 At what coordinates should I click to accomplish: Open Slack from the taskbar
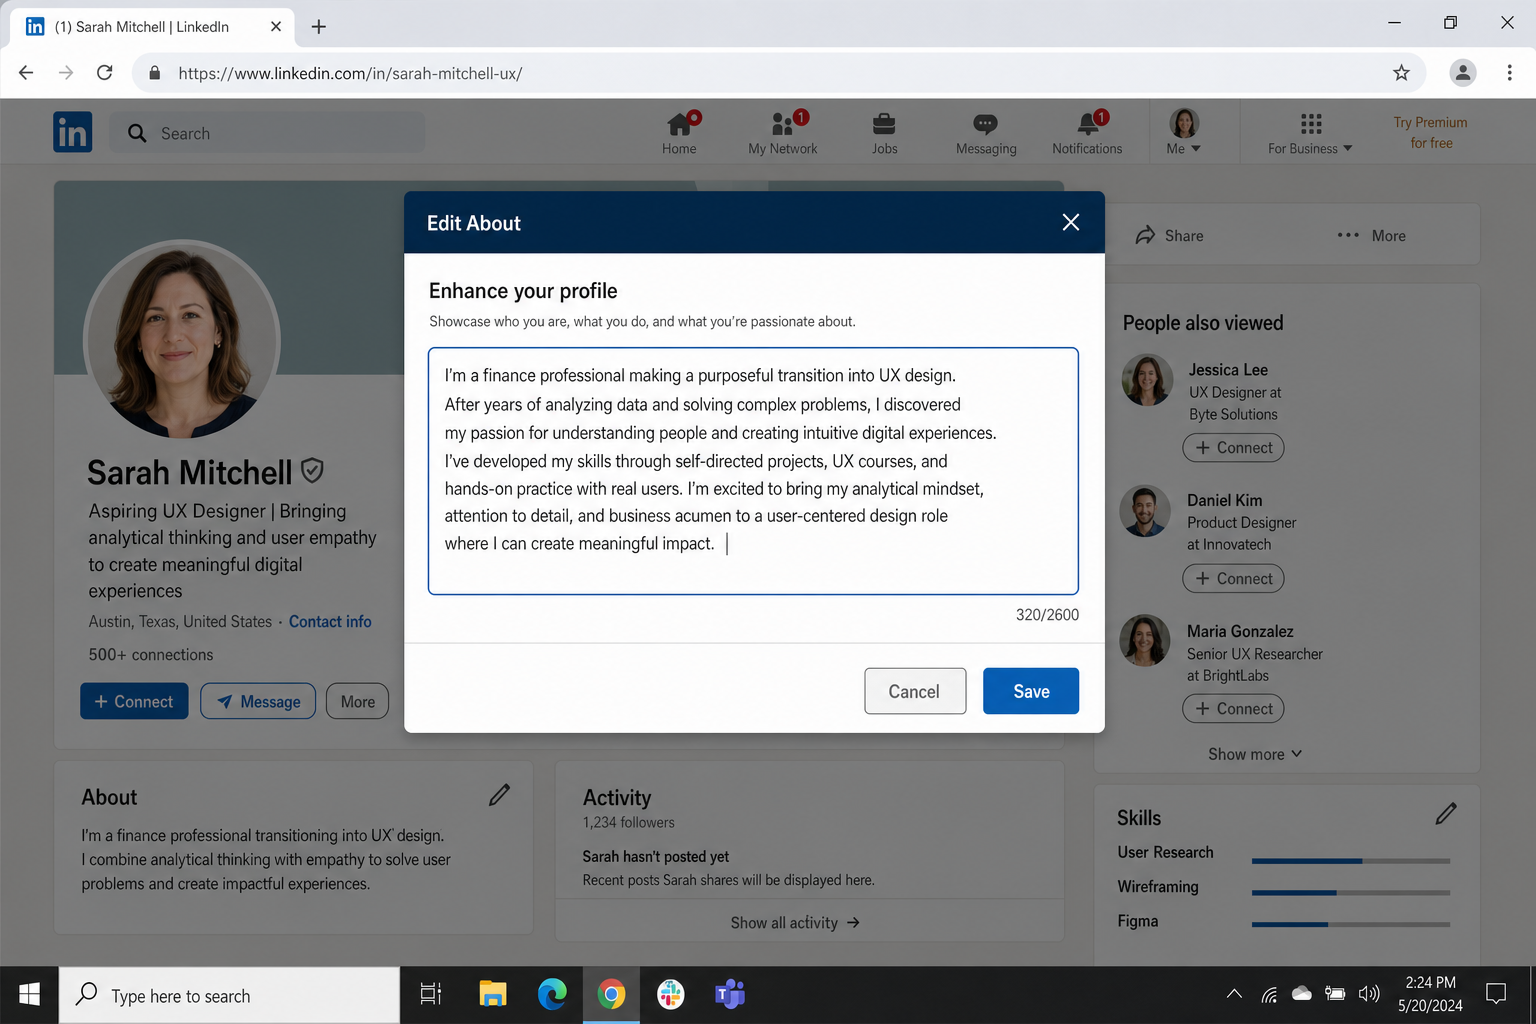pos(671,995)
